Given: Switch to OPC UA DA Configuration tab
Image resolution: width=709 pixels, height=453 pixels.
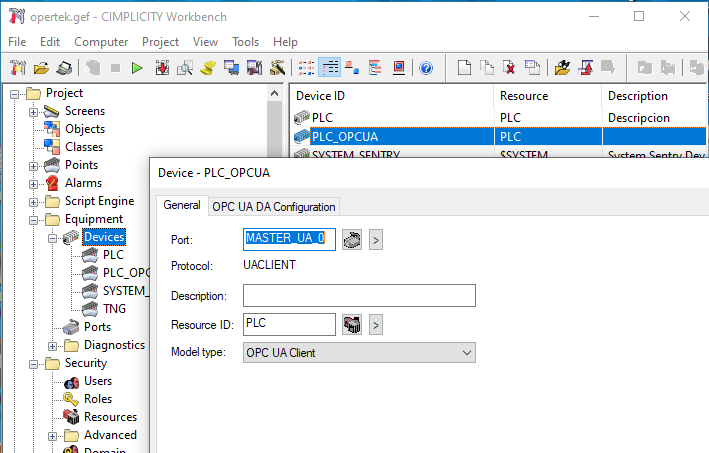Looking at the screenshot, I should click(274, 207).
